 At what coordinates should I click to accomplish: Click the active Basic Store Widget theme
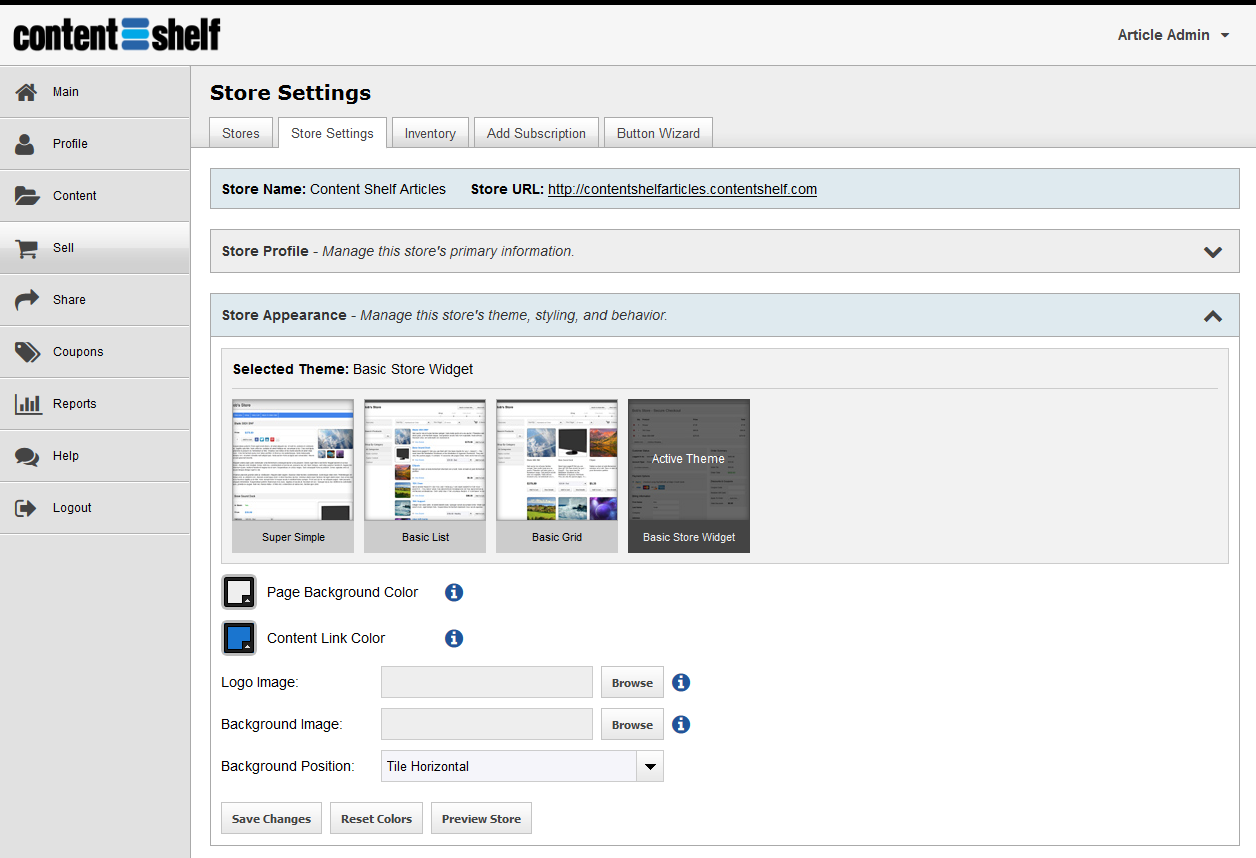click(x=689, y=476)
